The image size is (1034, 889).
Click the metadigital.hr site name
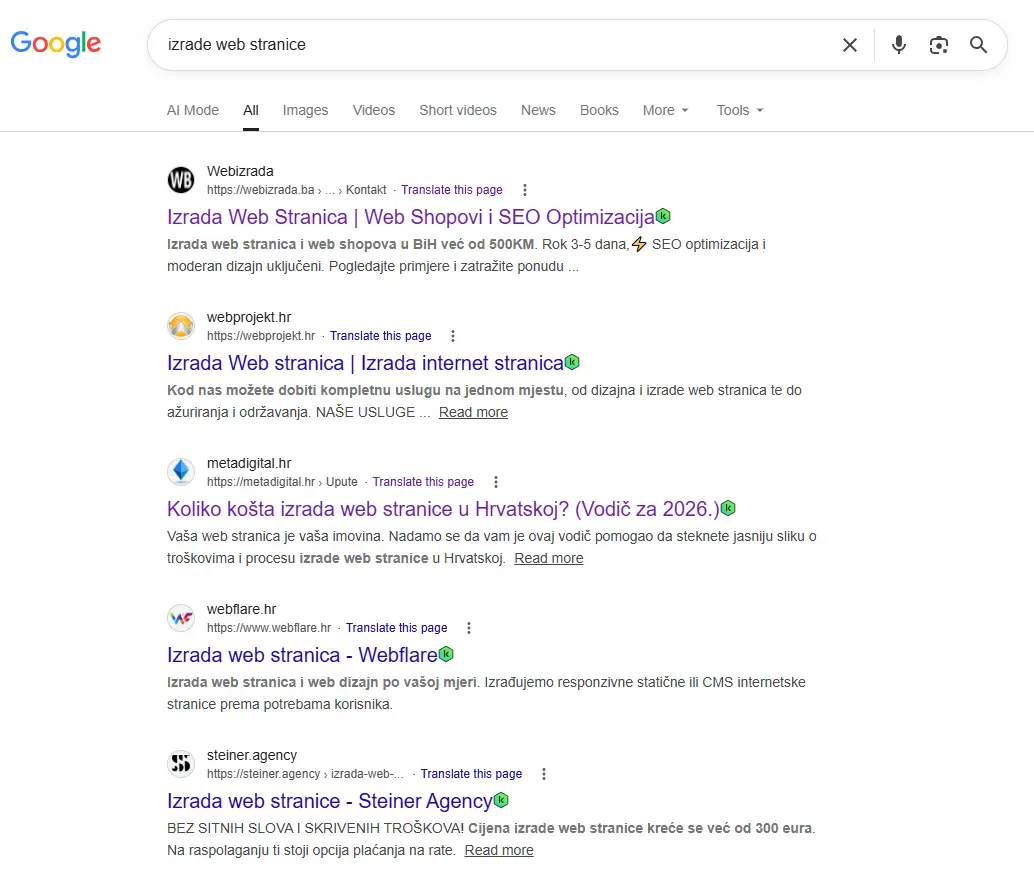coord(249,464)
